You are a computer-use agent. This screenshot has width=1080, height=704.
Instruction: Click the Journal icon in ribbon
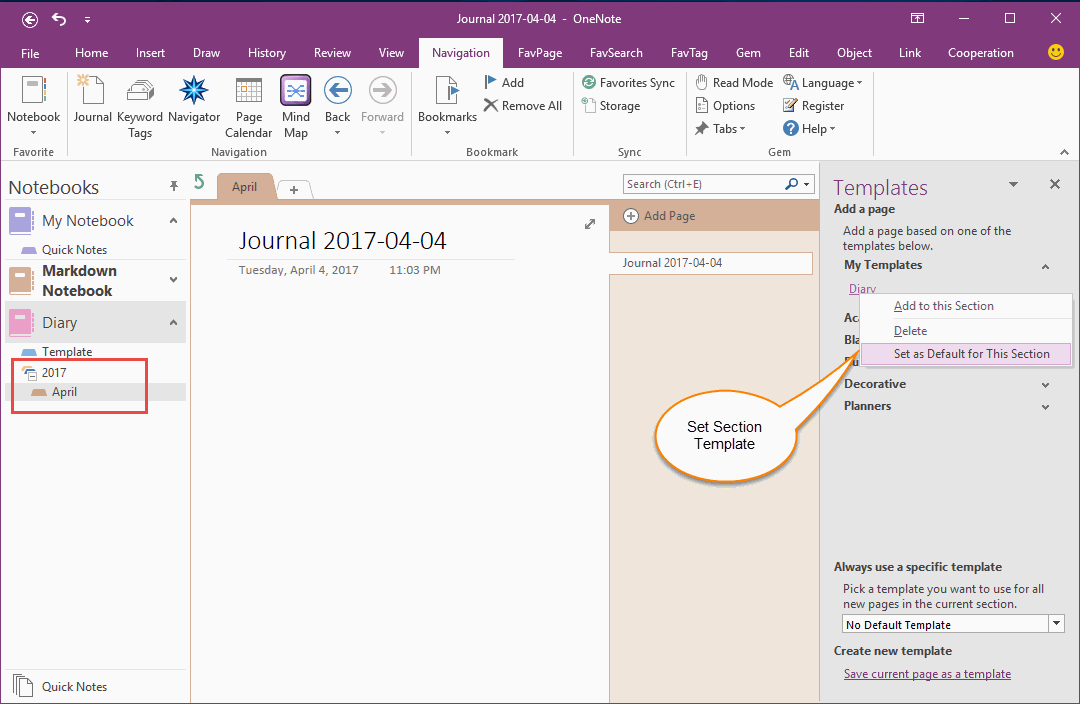[92, 100]
